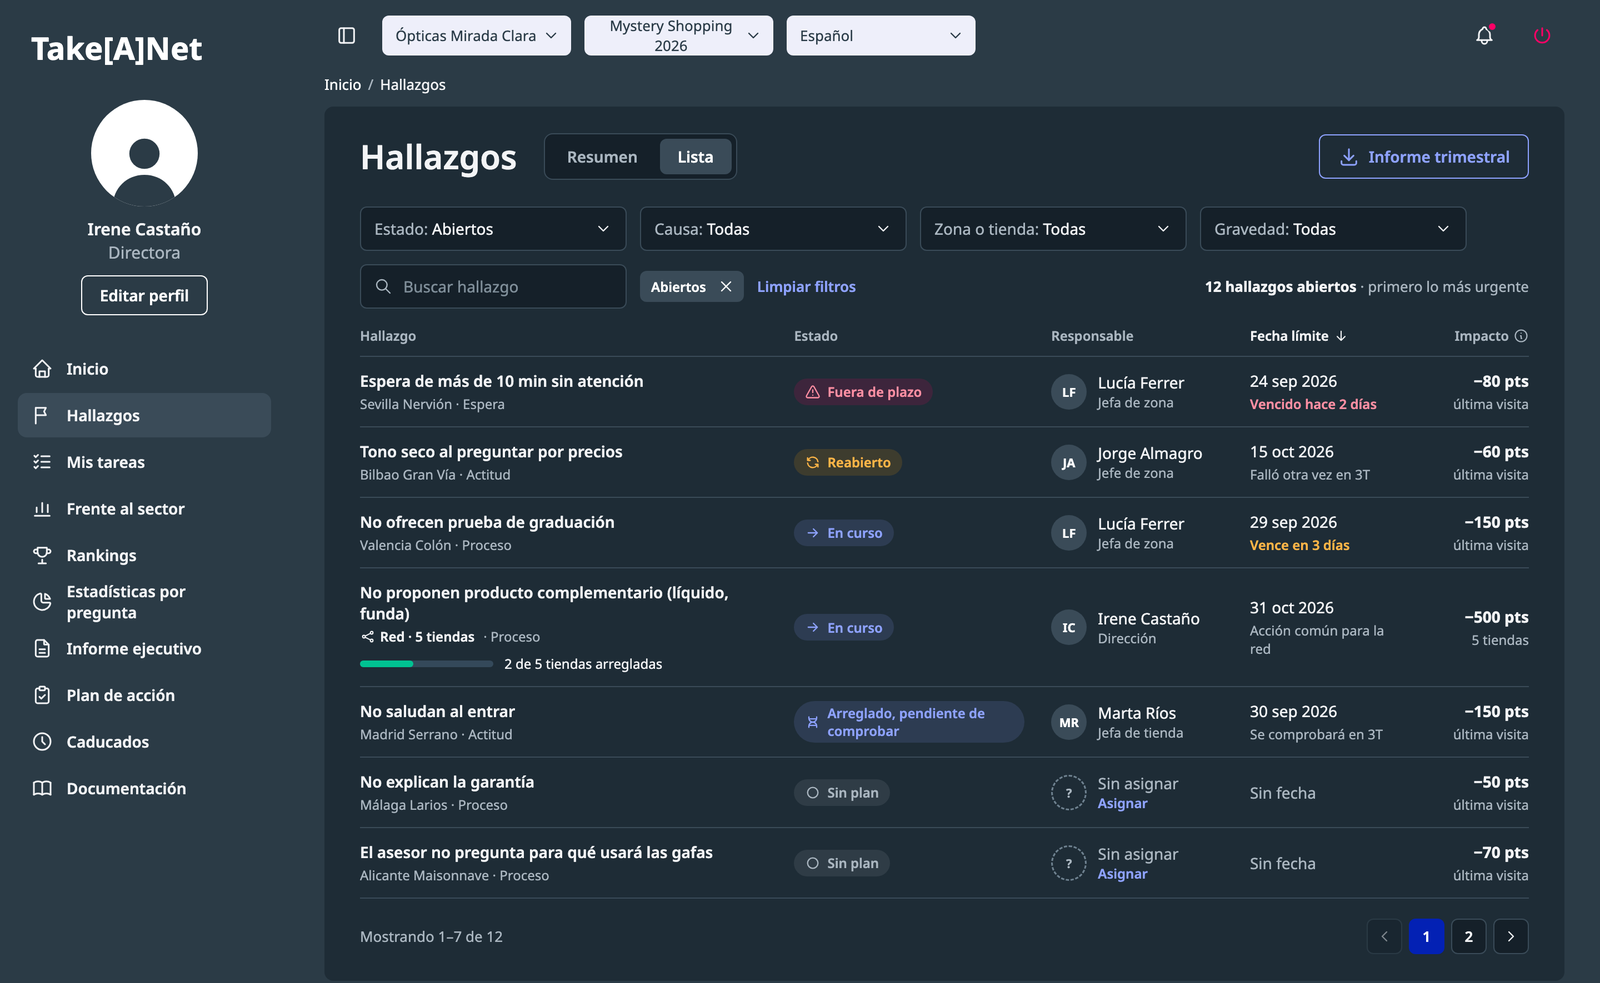Click Editar perfil button
Image resolution: width=1600 pixels, height=983 pixels.
coord(144,296)
